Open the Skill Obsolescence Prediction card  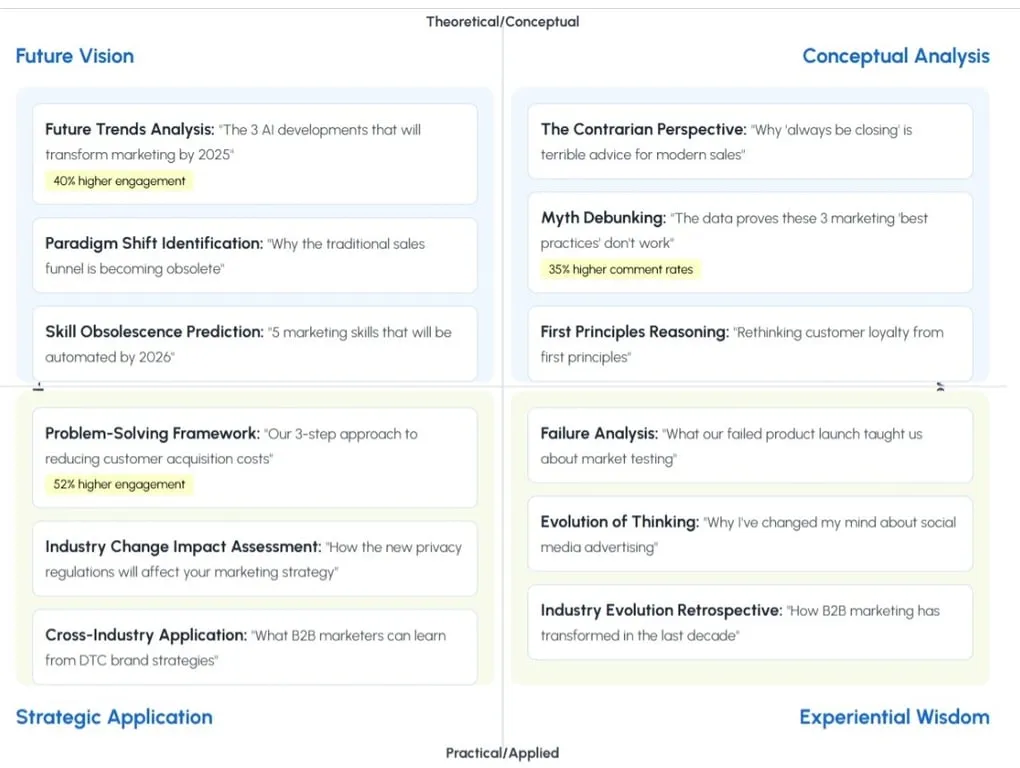254,343
